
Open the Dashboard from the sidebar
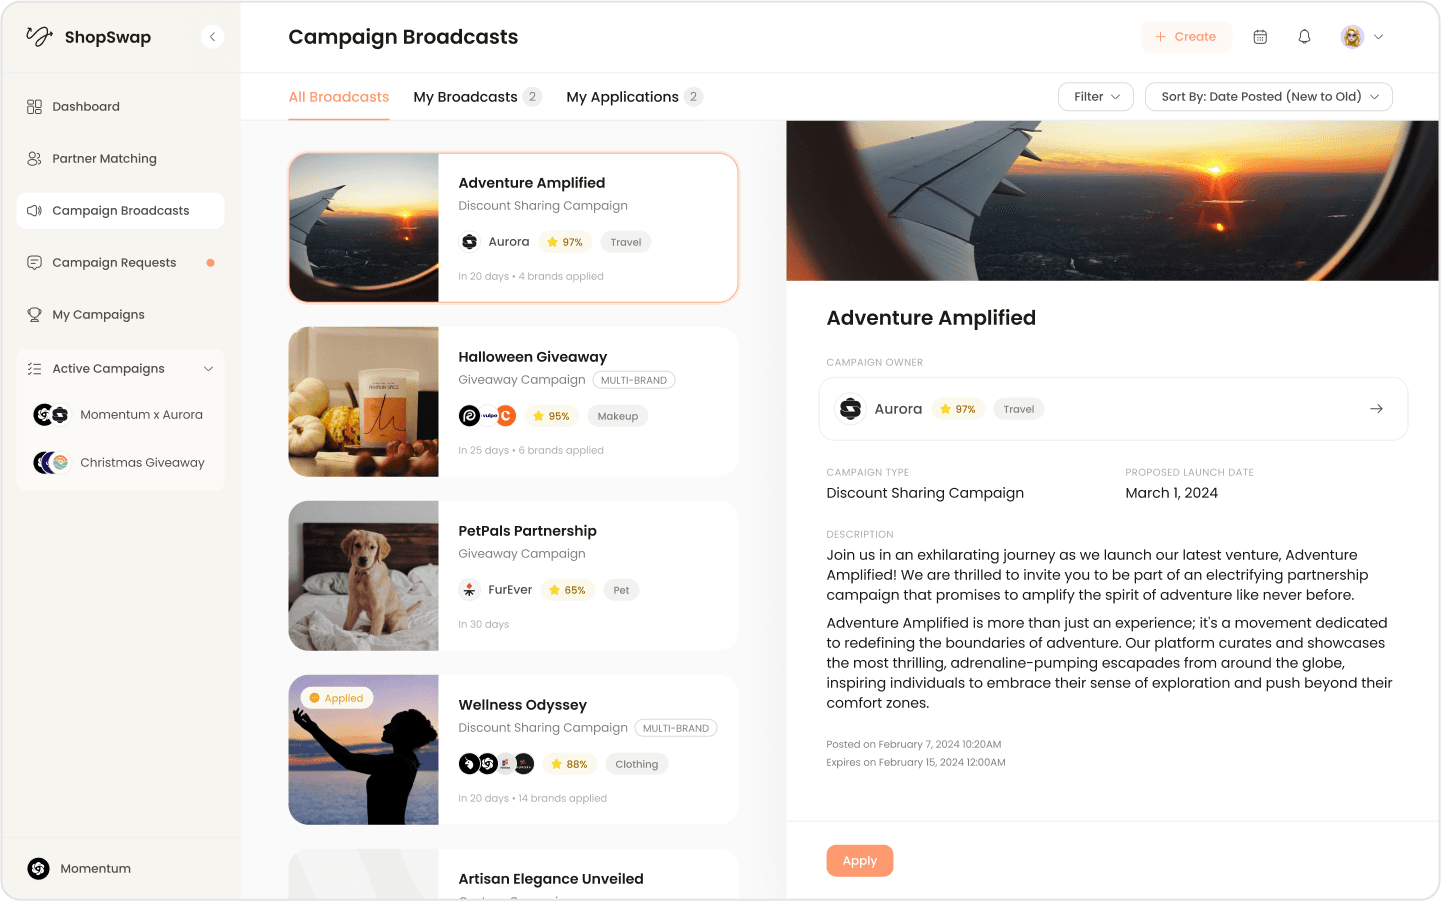click(x=86, y=106)
